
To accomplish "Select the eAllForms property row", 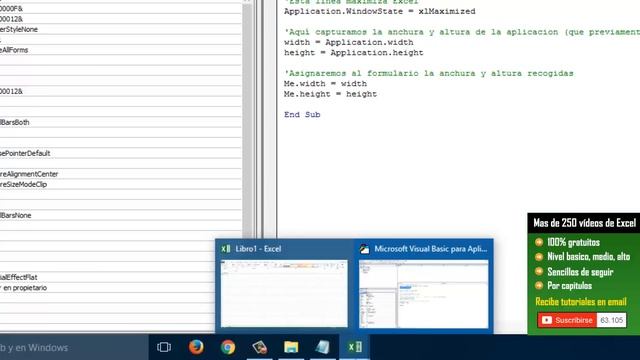I will click(121, 50).
